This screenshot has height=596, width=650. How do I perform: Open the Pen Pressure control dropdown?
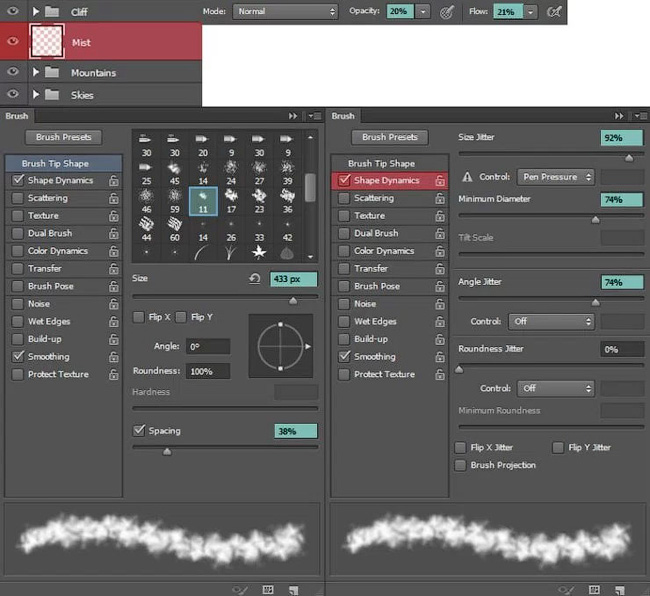click(x=557, y=177)
